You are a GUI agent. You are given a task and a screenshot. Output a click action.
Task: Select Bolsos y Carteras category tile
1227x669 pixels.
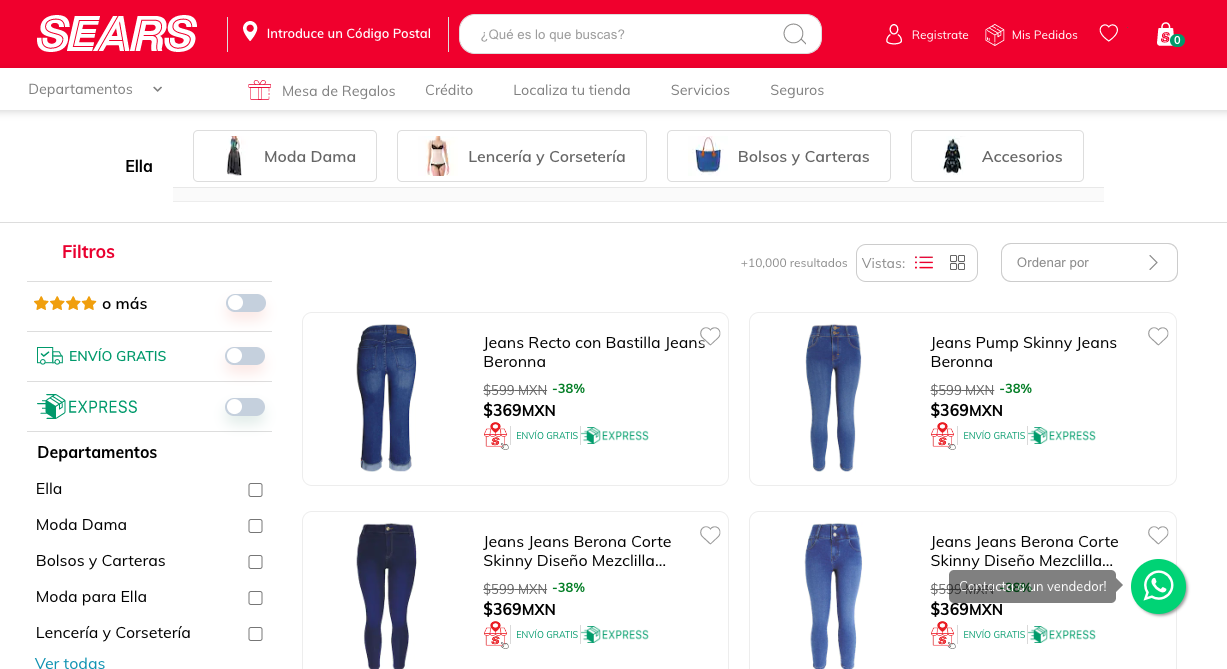click(779, 156)
